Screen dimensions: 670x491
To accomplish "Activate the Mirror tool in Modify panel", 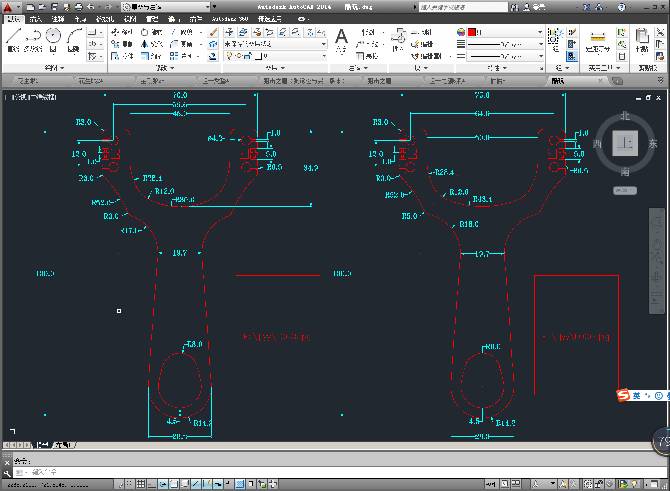I will click(151, 44).
